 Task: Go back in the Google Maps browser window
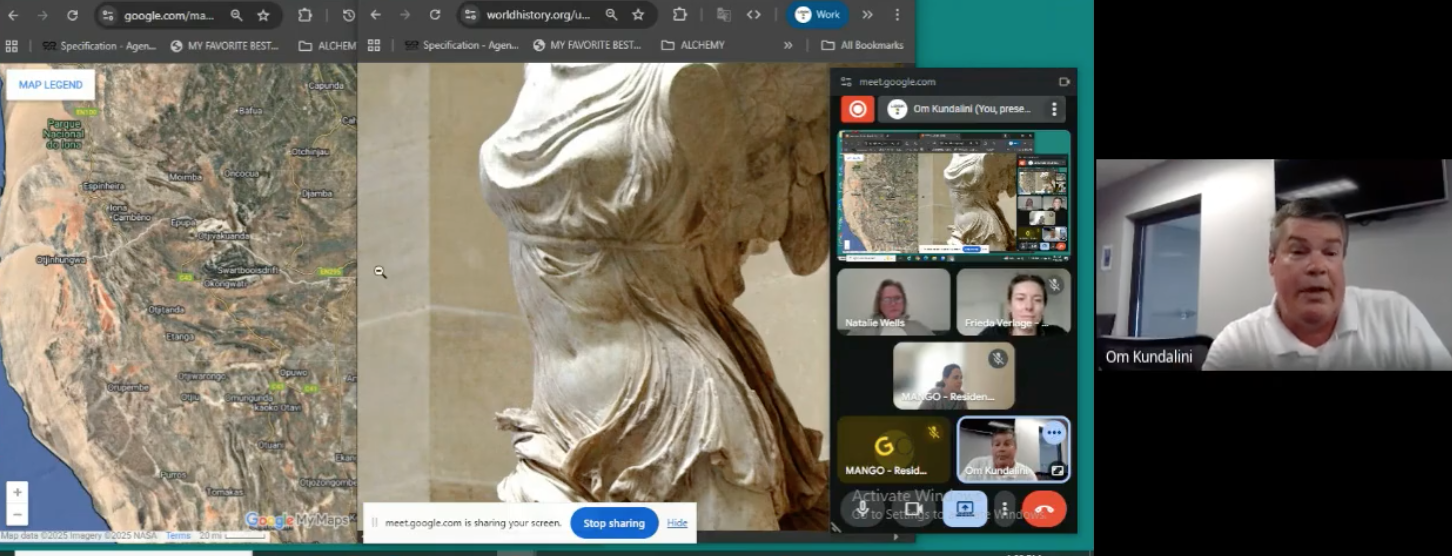point(13,15)
